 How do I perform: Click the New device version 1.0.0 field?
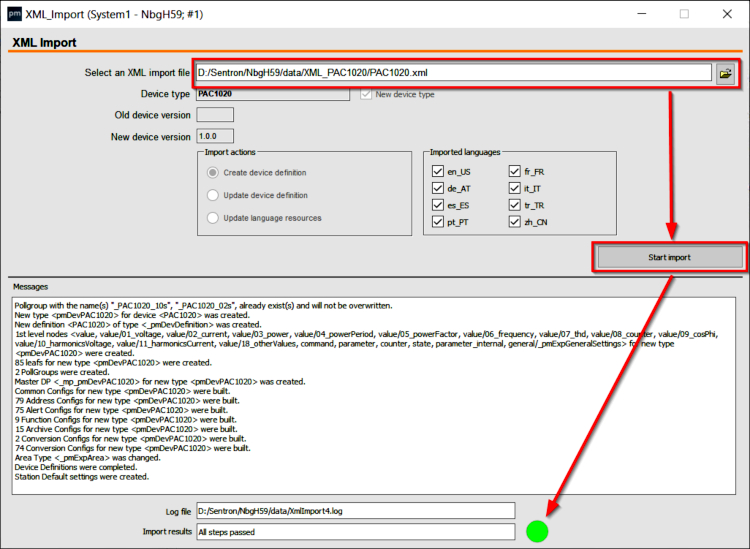(x=215, y=136)
